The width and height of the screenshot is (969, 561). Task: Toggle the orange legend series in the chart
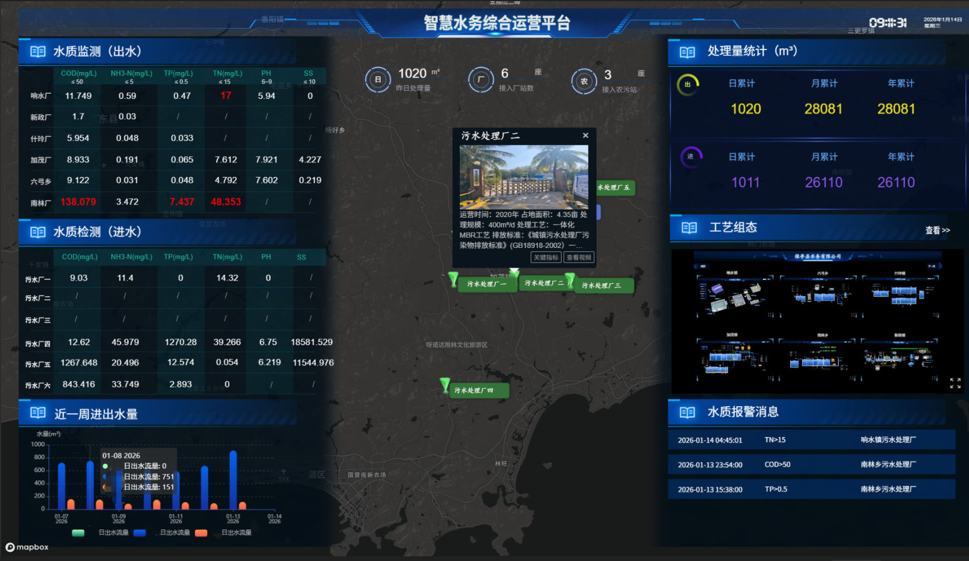(x=201, y=533)
